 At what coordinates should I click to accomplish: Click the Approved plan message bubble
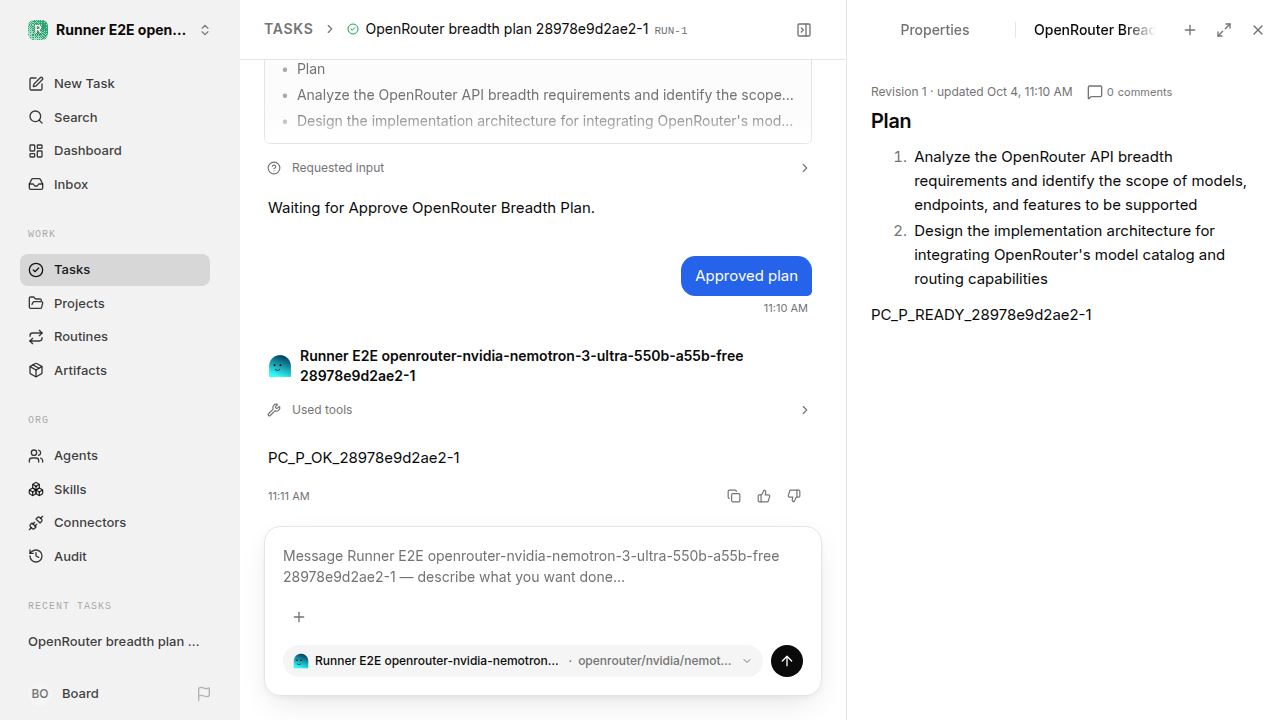click(746, 276)
